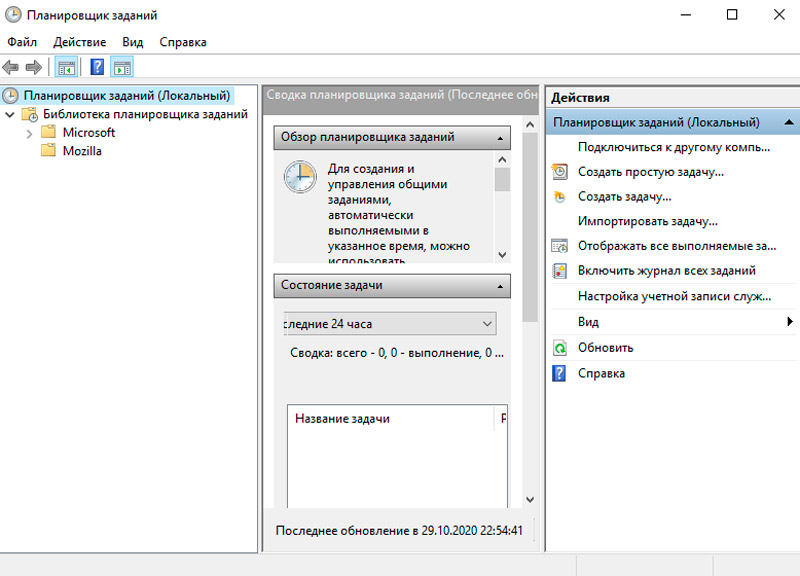
Task: Select Планировщик заданий (Локальный) tree root
Action: click(127, 95)
